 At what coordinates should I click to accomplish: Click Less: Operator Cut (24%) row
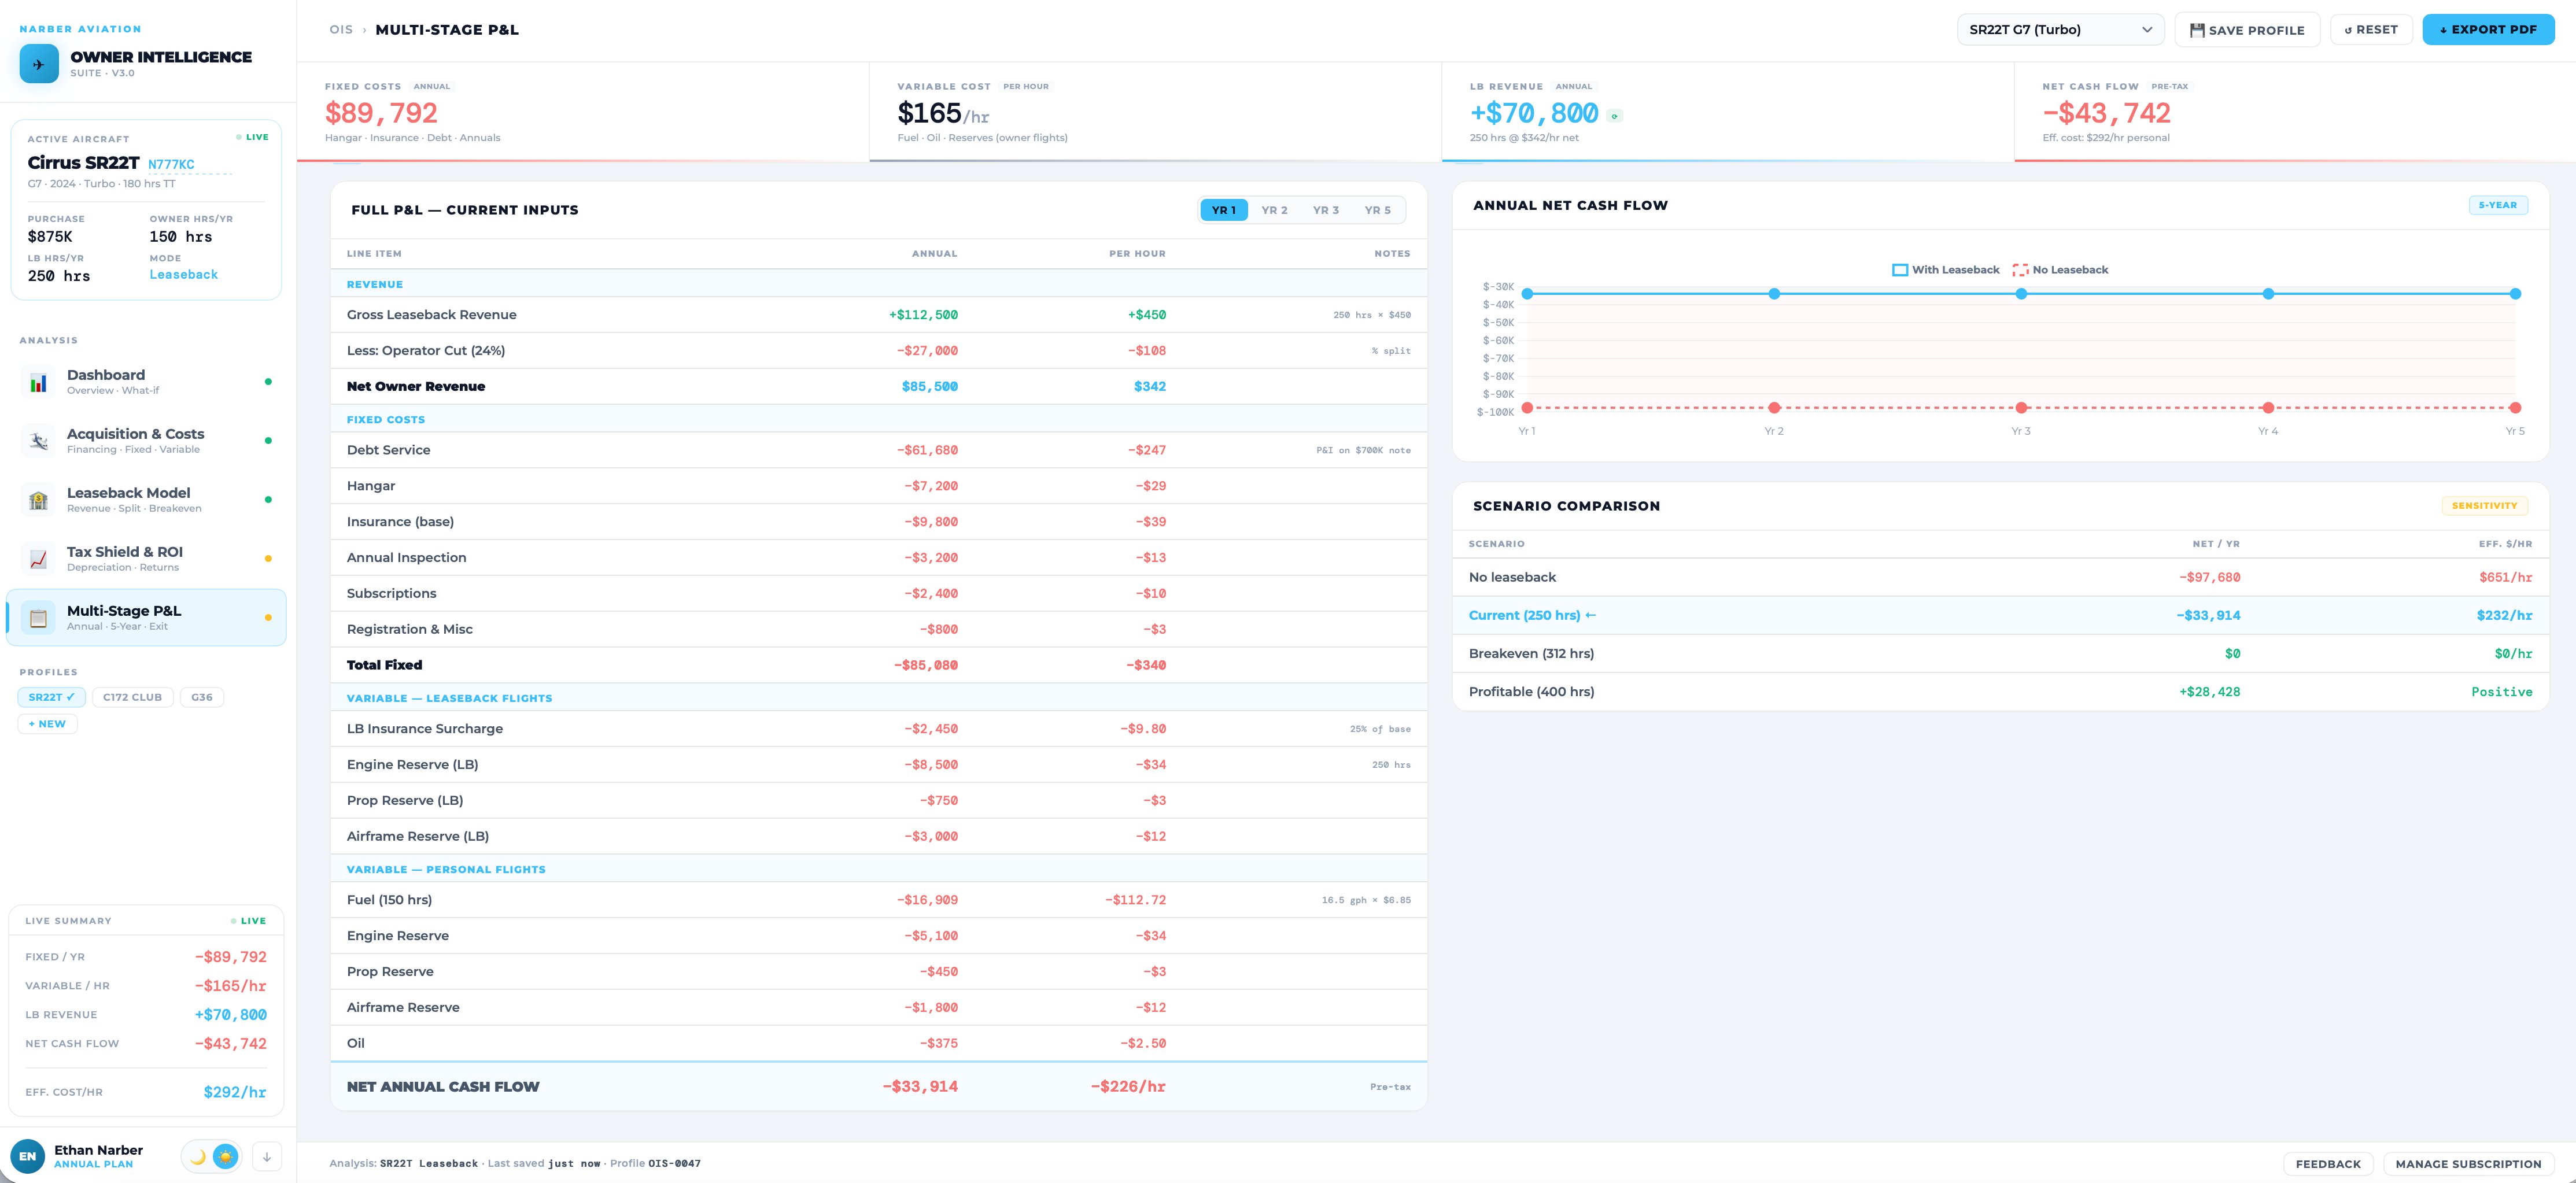(878, 351)
